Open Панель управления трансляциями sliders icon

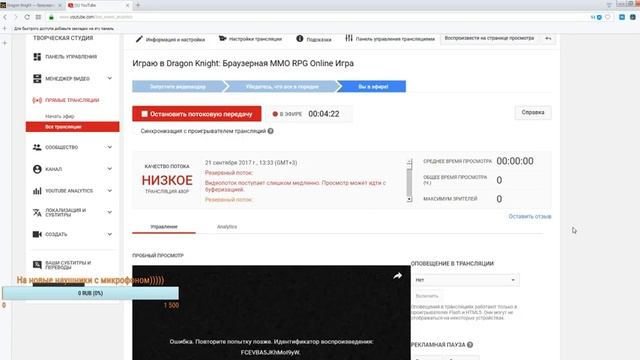tap(349, 38)
